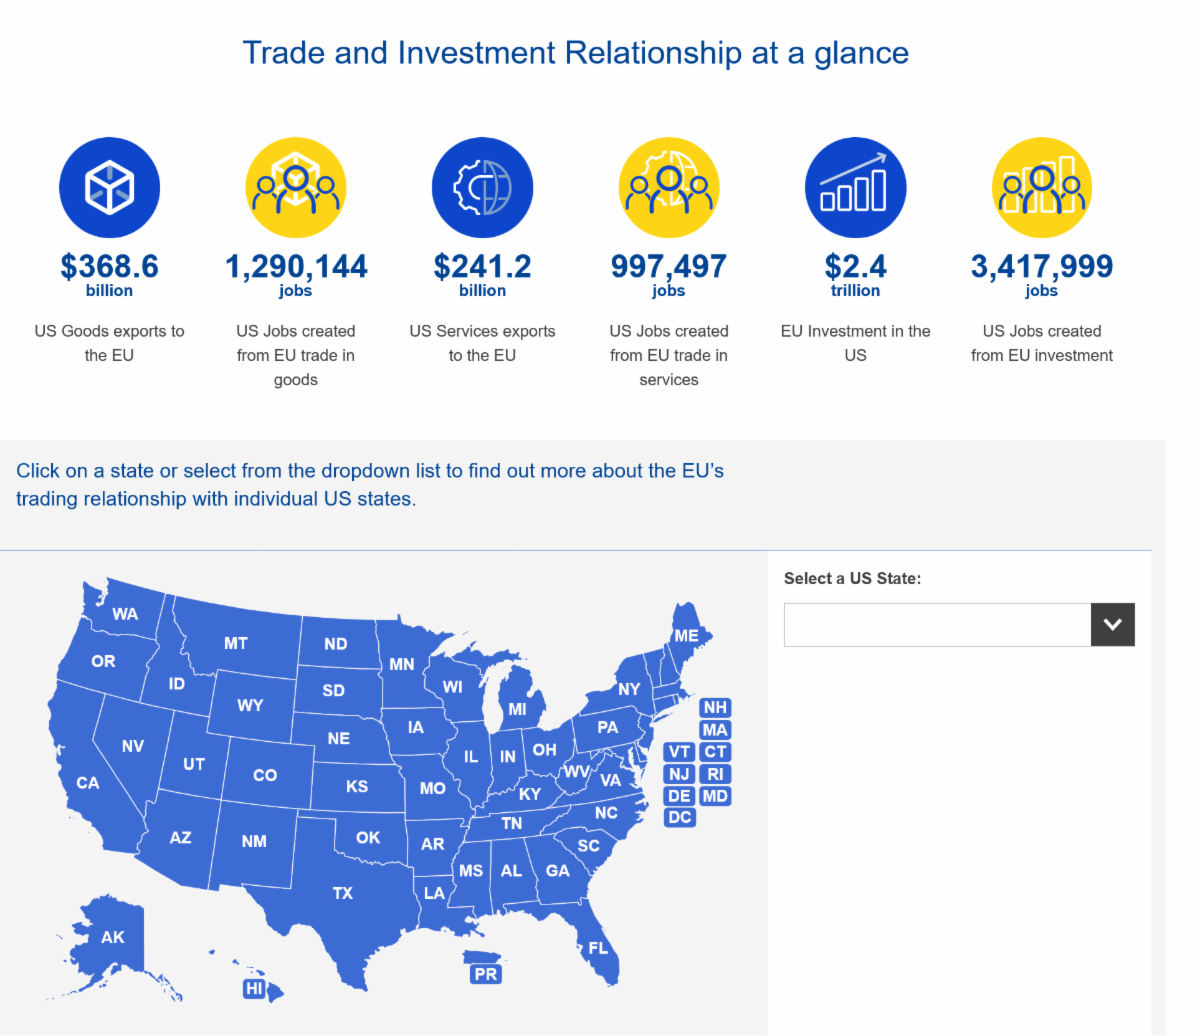Select Texas on the map
This screenshot has width=1200, height=1036.
point(343,892)
